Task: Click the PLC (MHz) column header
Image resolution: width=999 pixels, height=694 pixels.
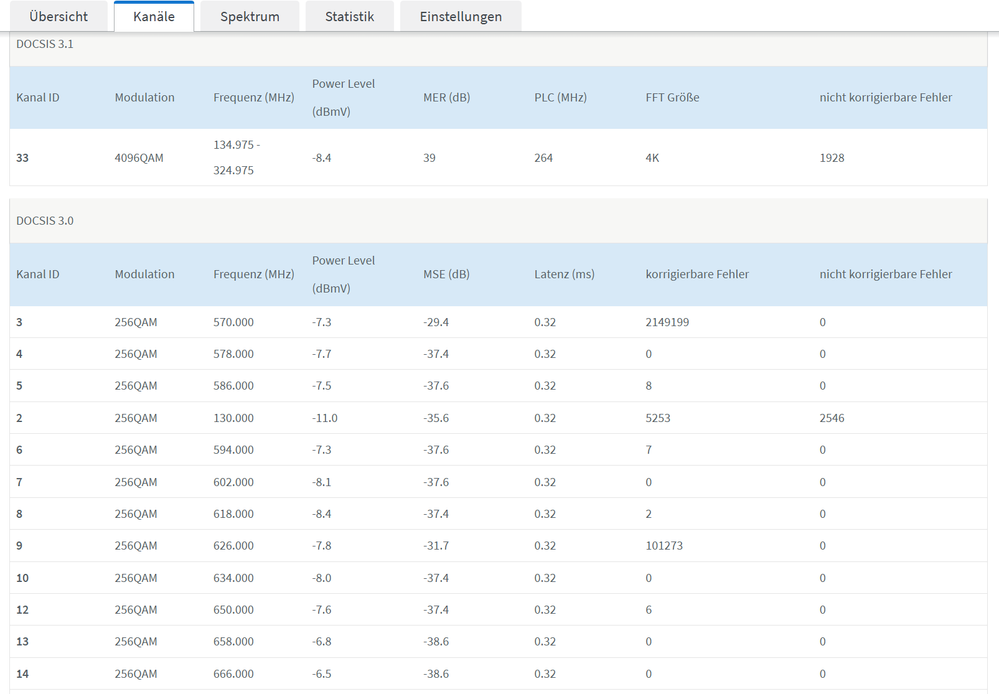Action: (560, 98)
